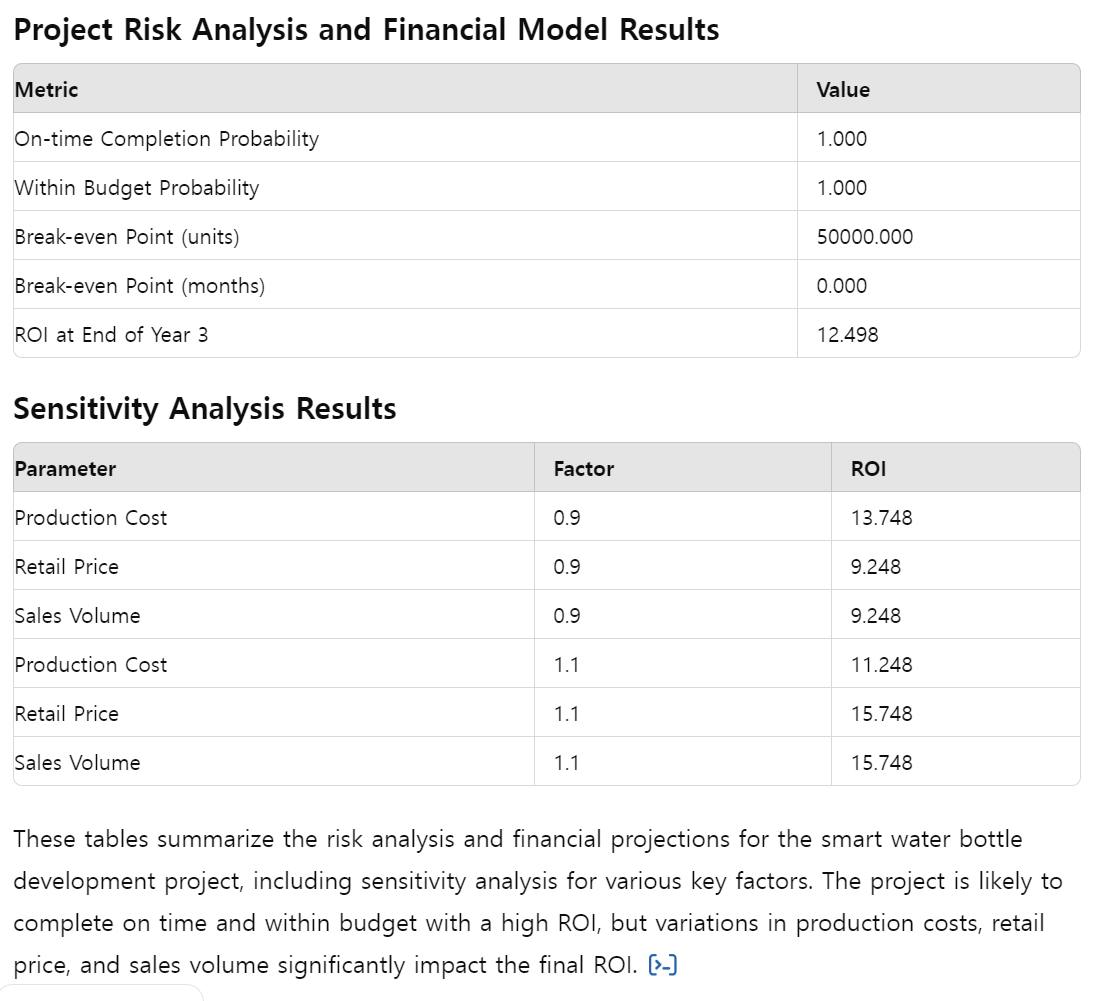1096x1001 pixels.
Task: Select the Within Budget Probability row label
Action: click(x=136, y=187)
